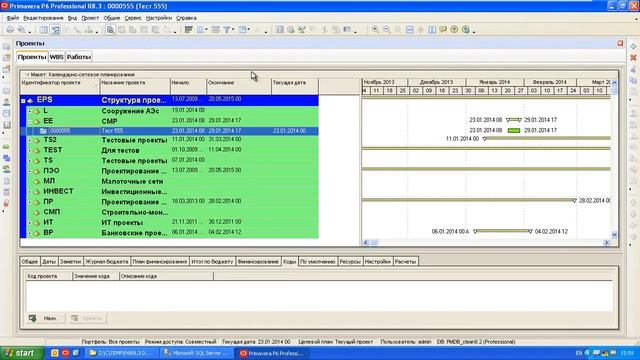Click the Значение кода column header

(x=95, y=276)
